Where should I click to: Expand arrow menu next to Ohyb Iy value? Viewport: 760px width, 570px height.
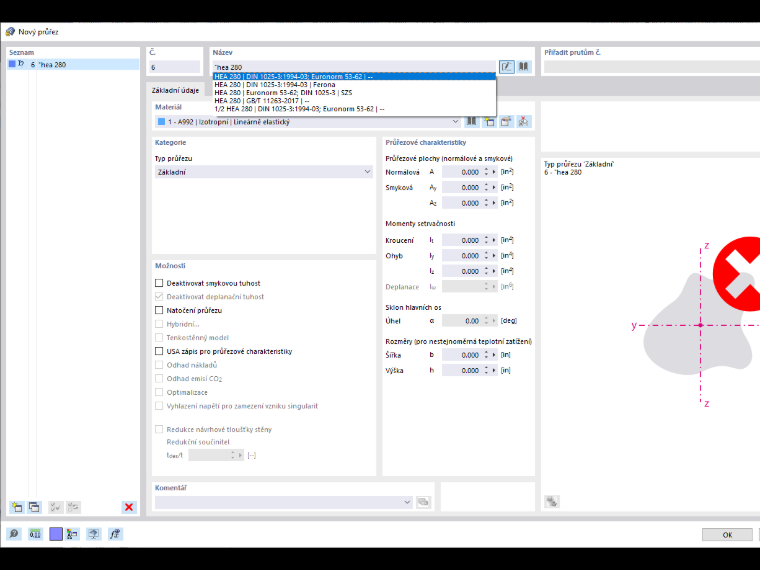494,256
